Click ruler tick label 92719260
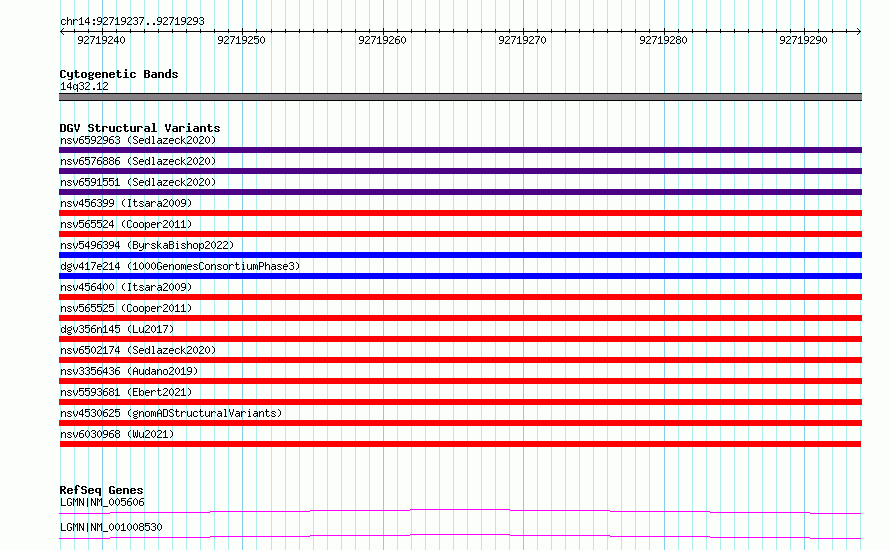The height and width of the screenshot is (550, 890). coord(382,40)
